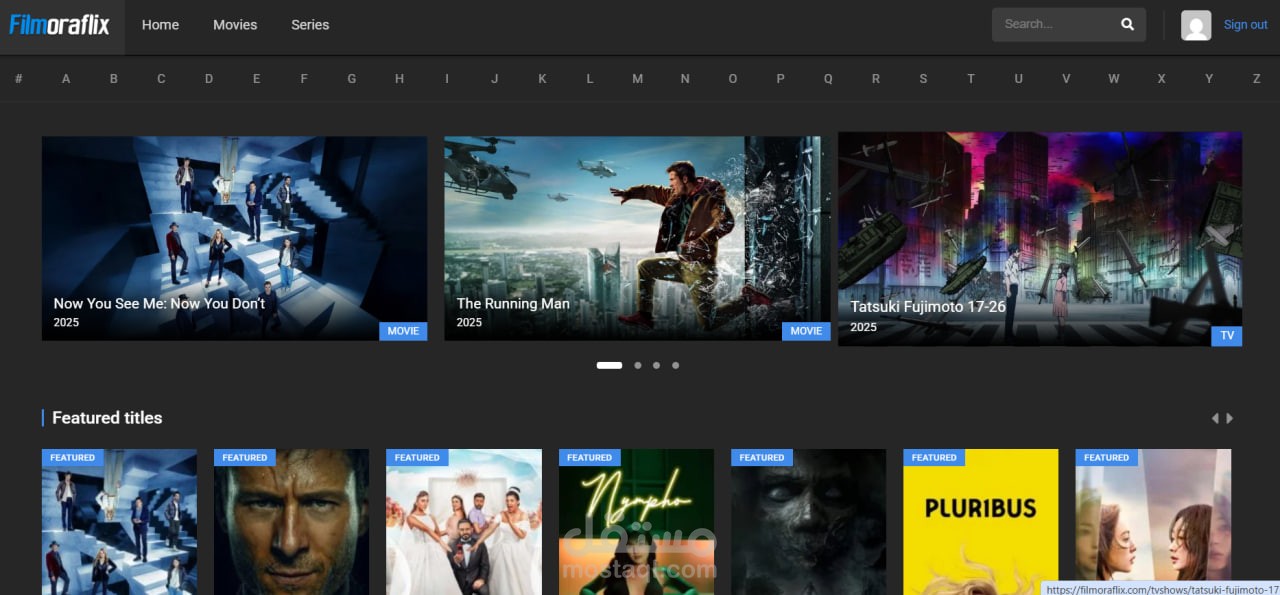
Task: Open the Series menu
Action: point(310,25)
